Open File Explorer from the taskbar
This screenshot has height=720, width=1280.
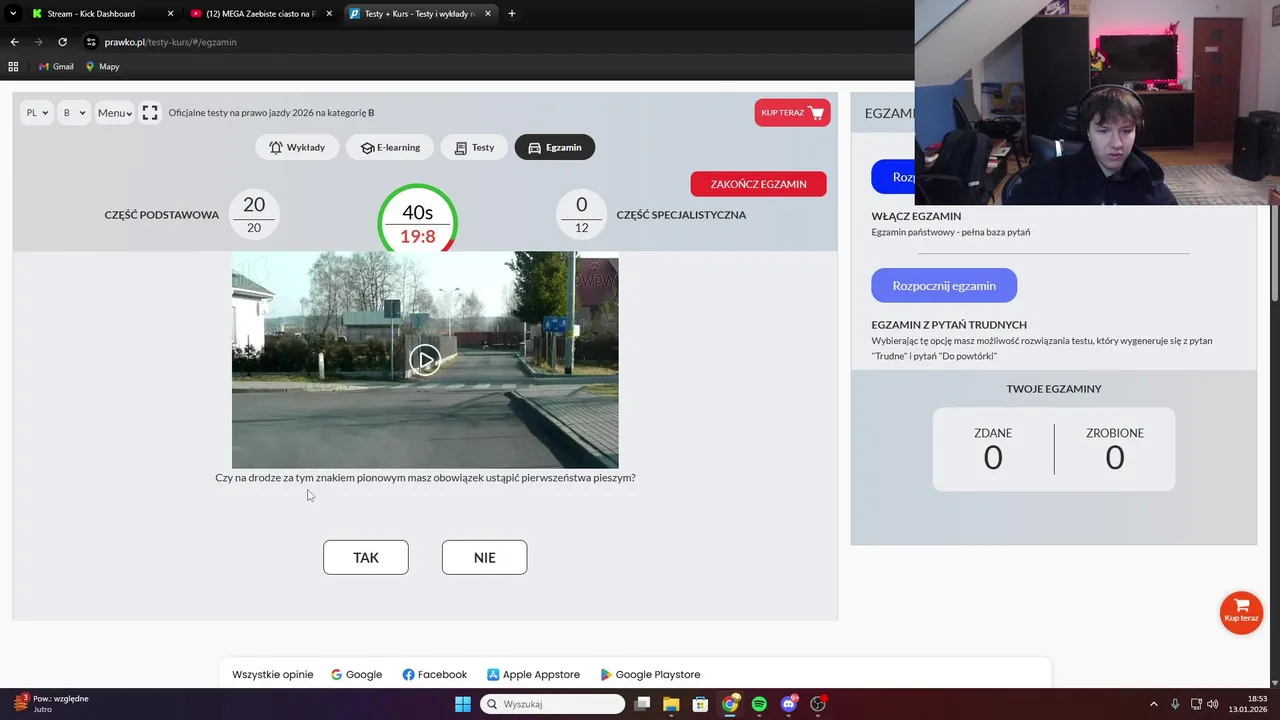(x=671, y=704)
